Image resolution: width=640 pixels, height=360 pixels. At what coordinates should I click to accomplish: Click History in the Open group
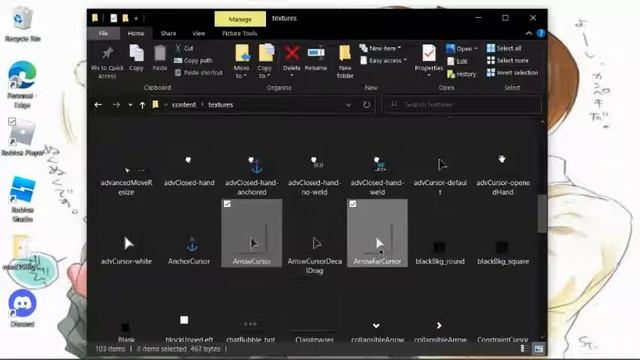point(462,74)
